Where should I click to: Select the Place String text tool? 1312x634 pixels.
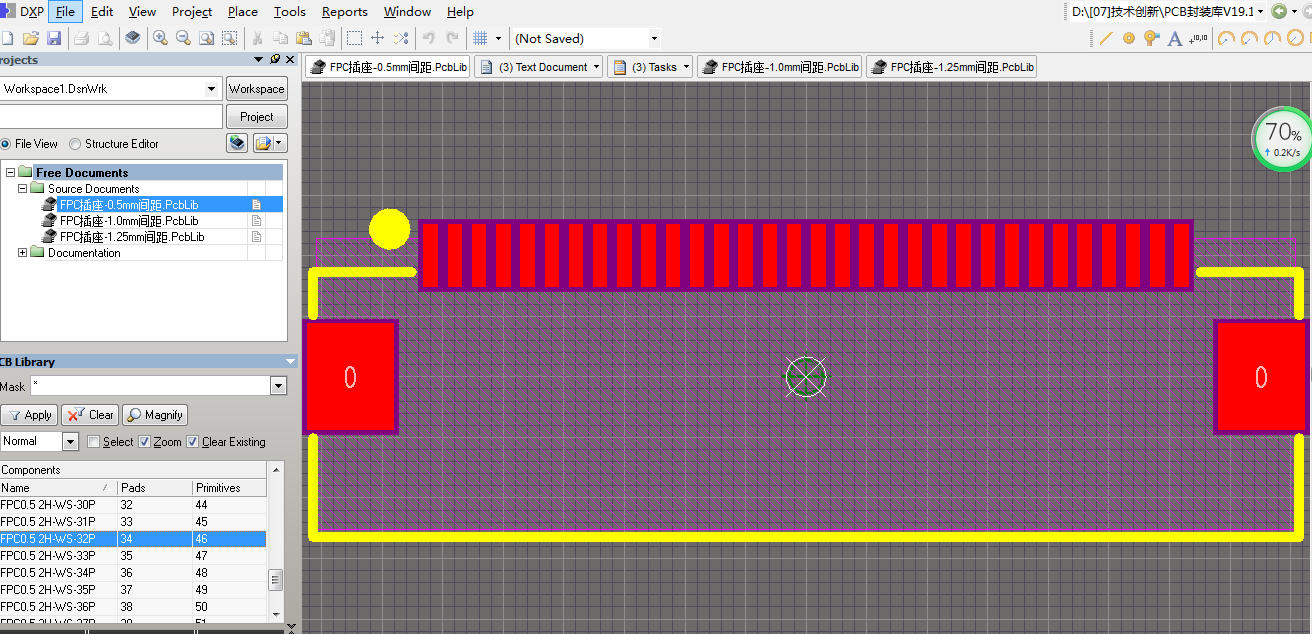(x=1175, y=38)
